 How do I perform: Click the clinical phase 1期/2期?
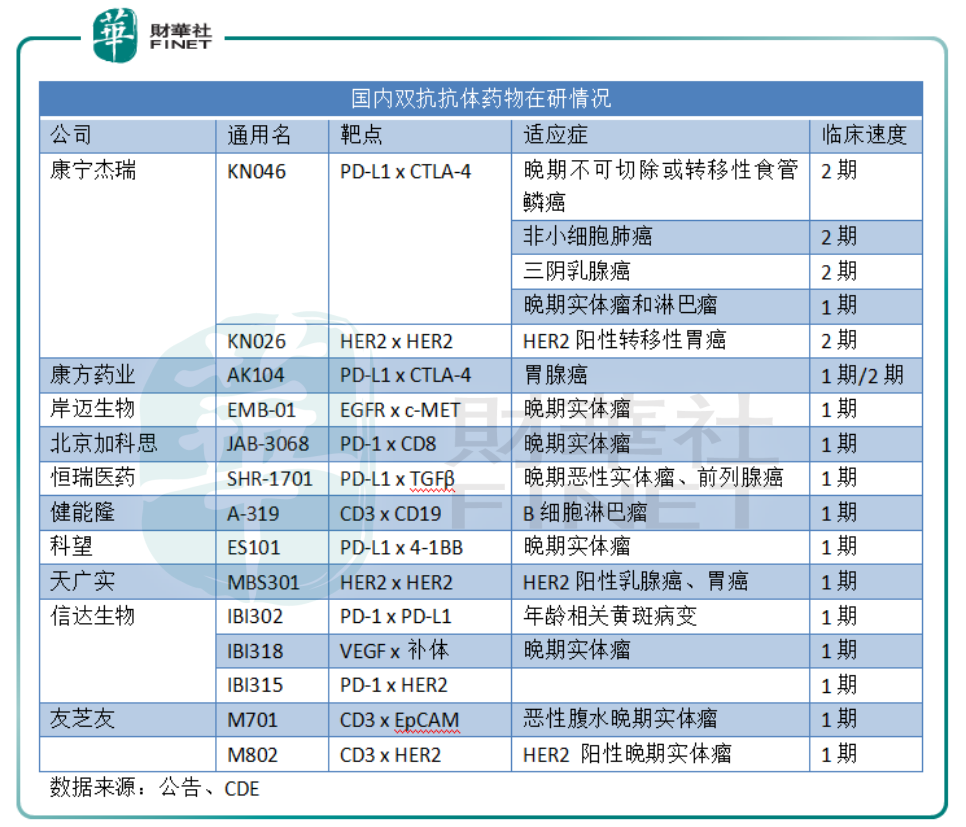click(862, 375)
